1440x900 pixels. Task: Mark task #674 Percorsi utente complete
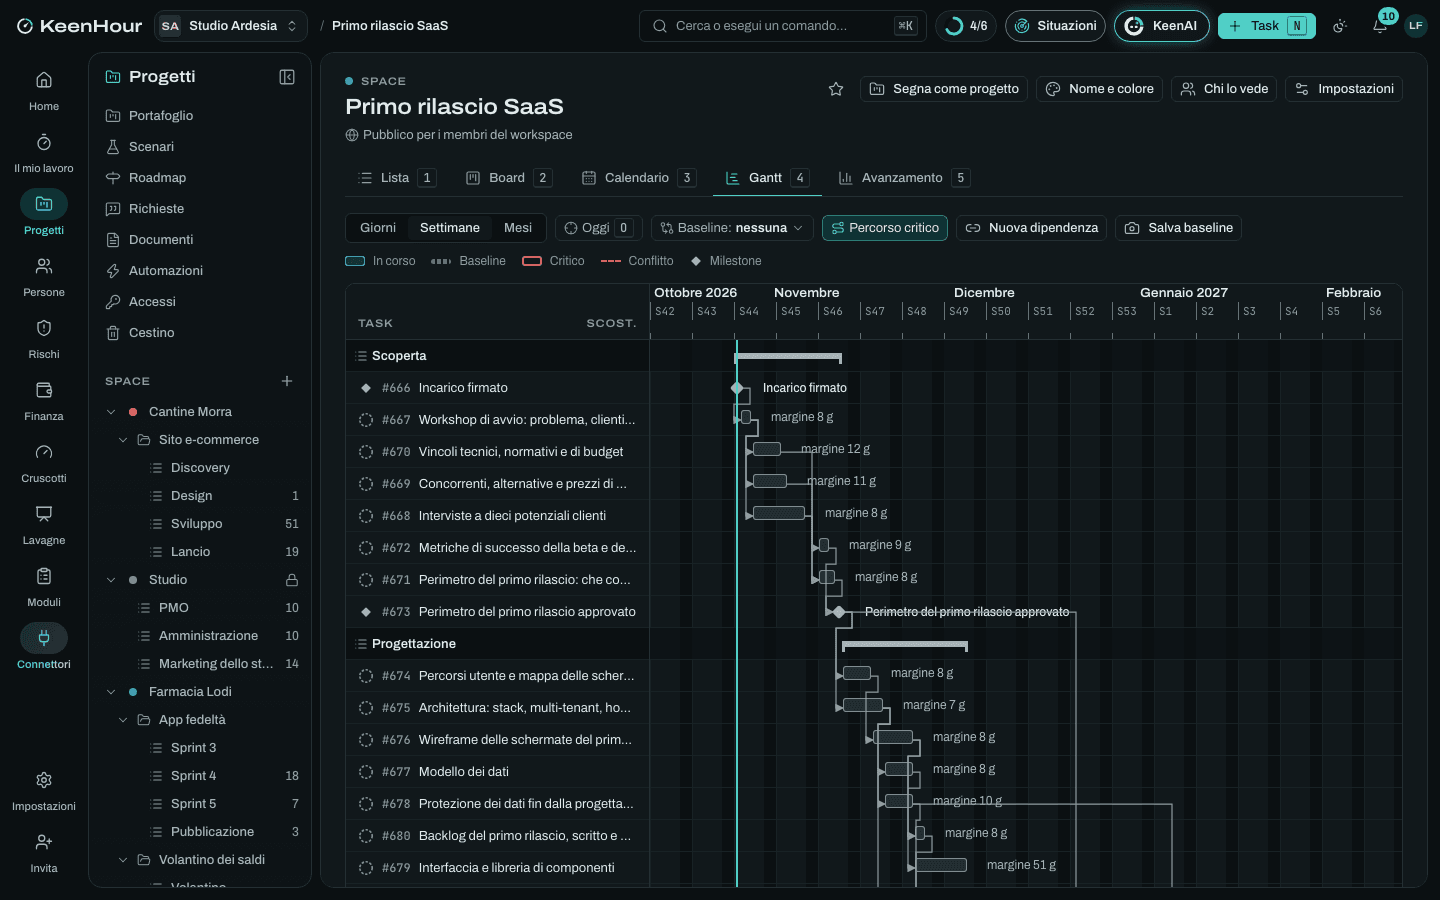(366, 676)
